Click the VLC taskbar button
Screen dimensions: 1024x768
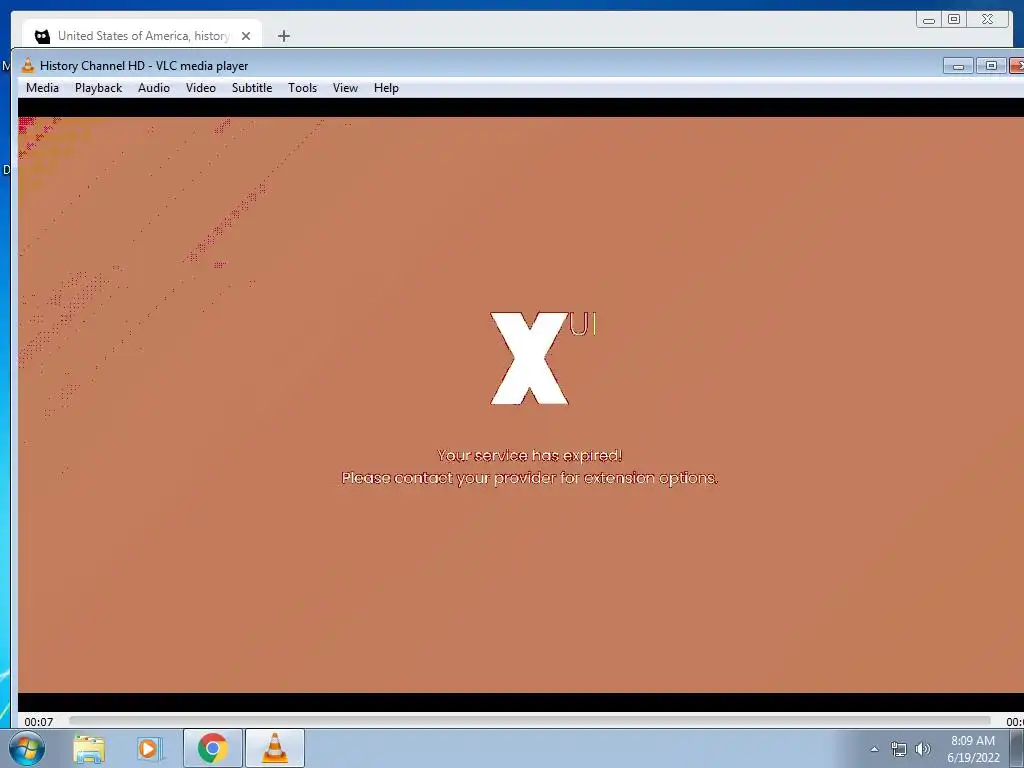coord(274,748)
